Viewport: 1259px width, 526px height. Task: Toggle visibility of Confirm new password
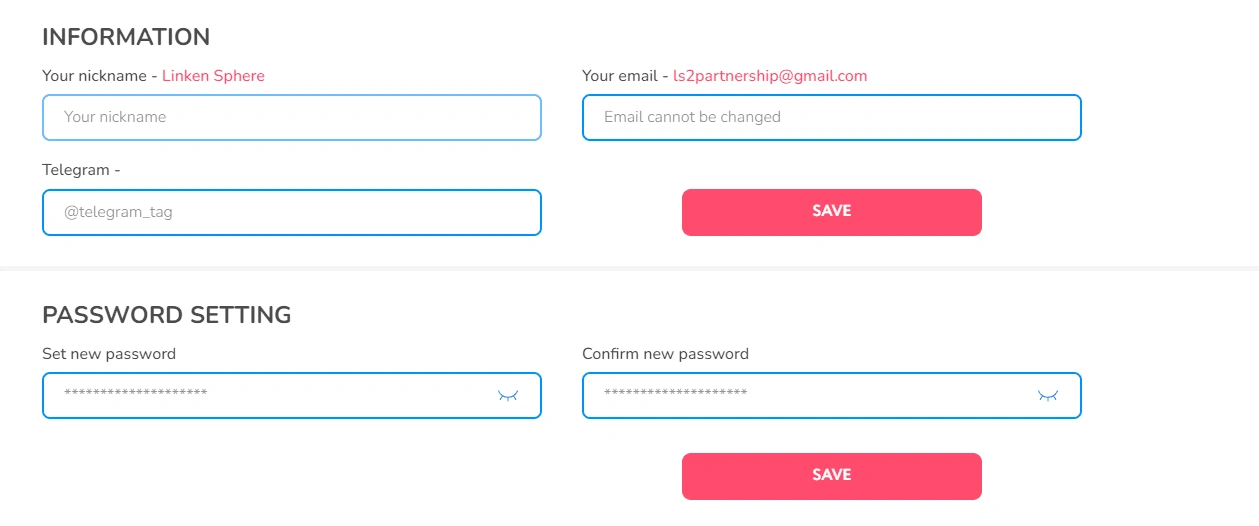pos(1047,396)
